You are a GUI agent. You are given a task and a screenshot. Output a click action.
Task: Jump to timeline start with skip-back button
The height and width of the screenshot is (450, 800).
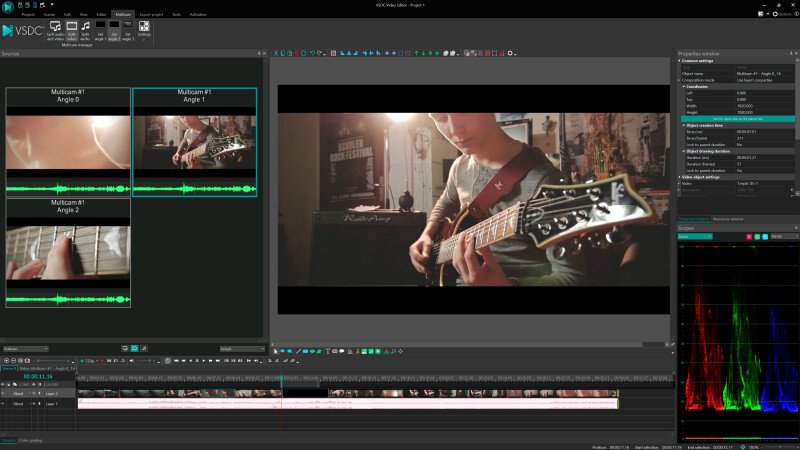coord(176,361)
